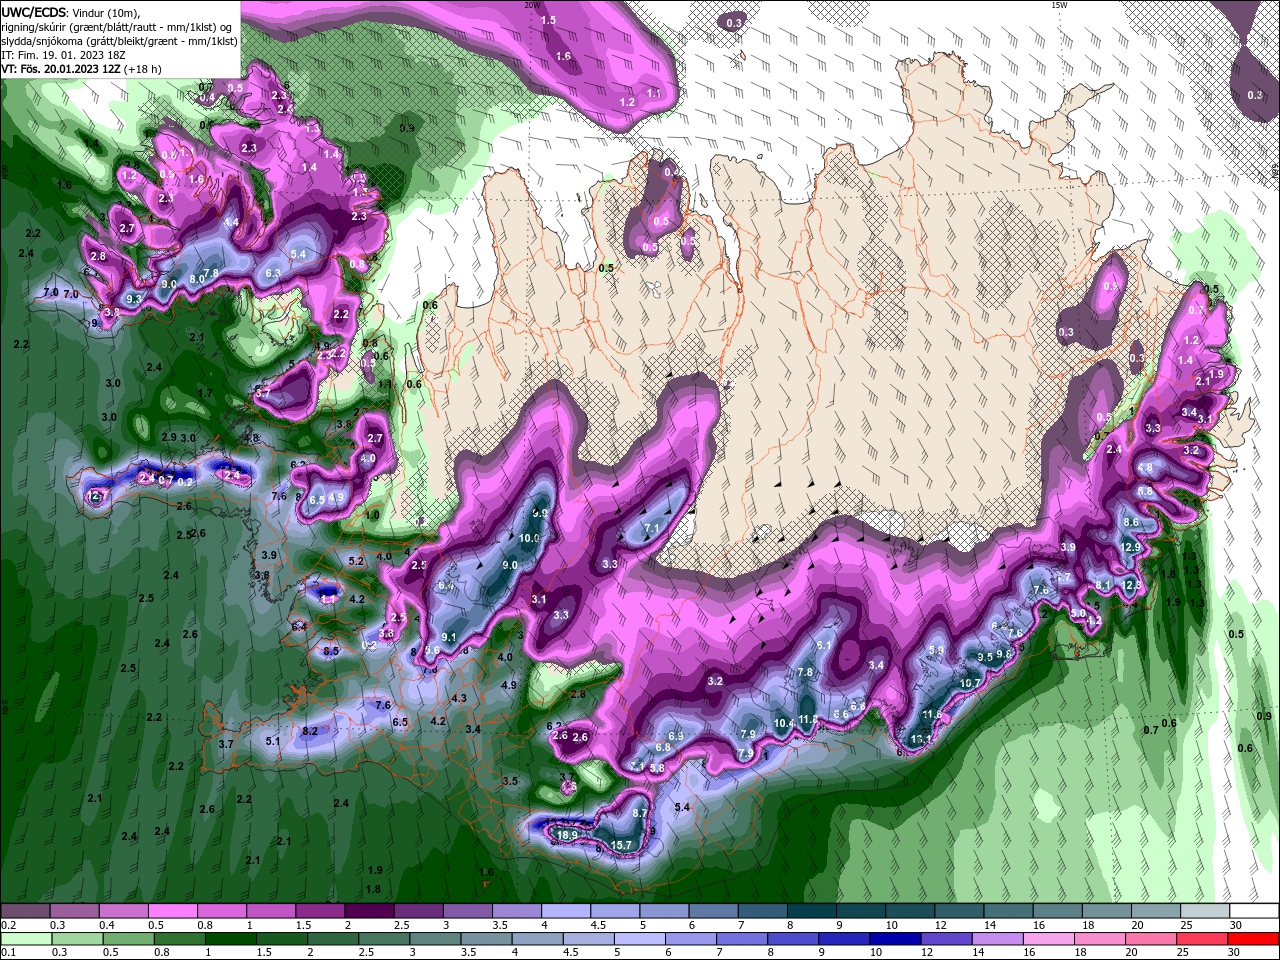Screen dimensions: 1280x960
Task: Click the pale green swatch after 0.1 in lower legend
Action: coord(25,939)
